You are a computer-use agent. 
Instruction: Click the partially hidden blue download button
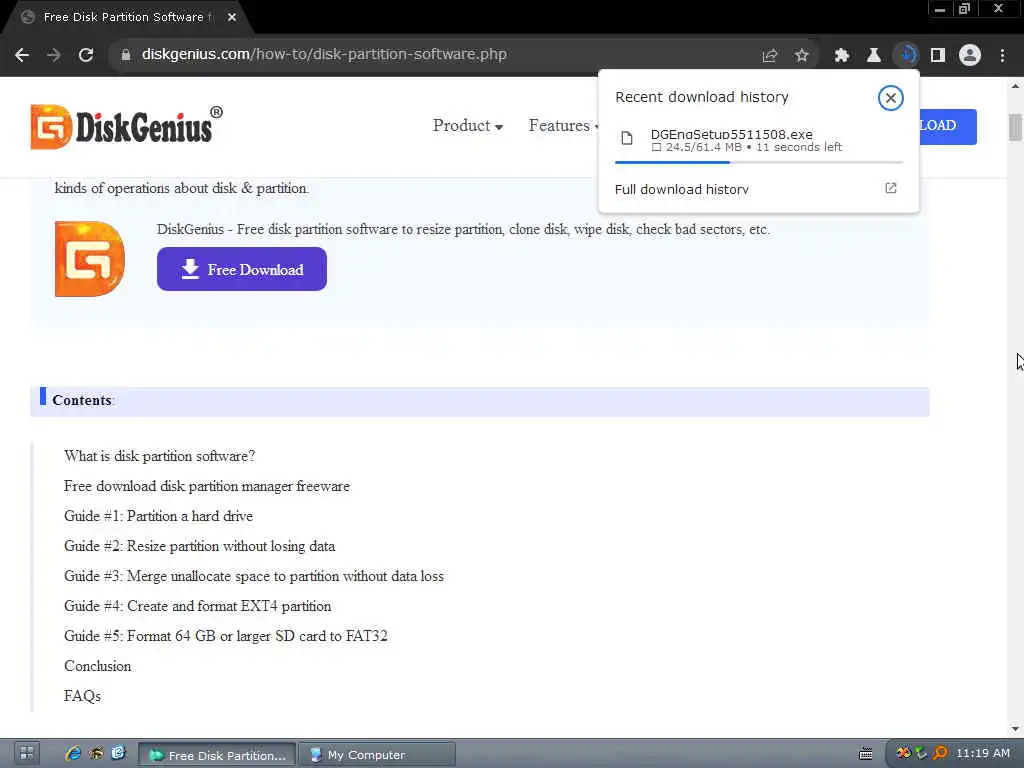(x=948, y=126)
